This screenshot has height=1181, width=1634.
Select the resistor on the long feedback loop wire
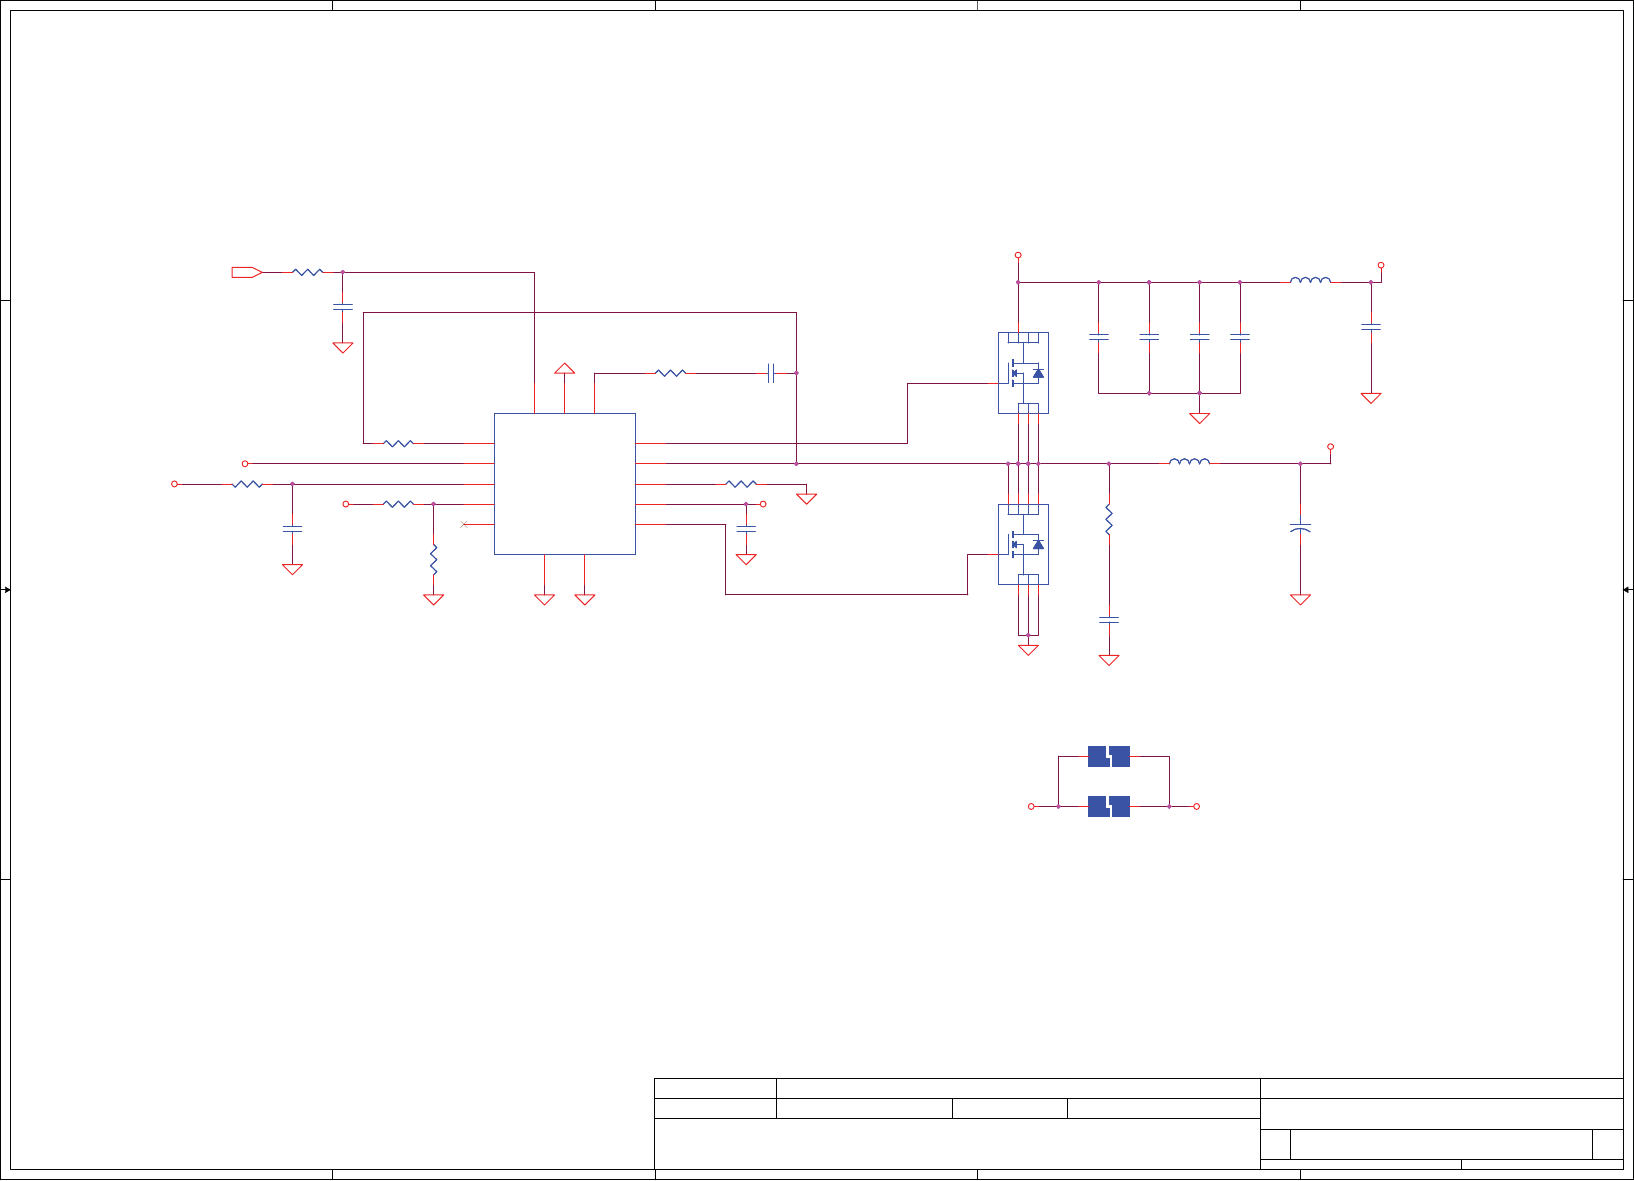[398, 443]
